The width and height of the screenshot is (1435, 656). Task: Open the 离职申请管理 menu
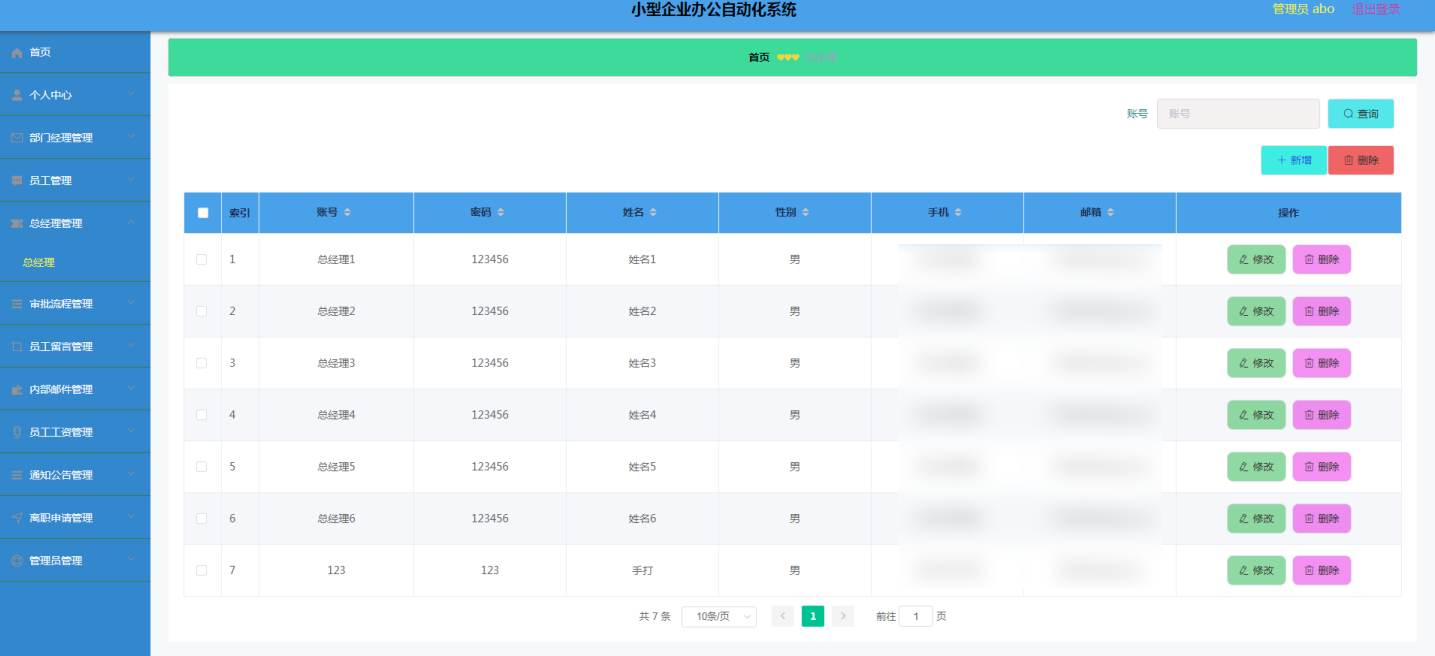coord(75,518)
